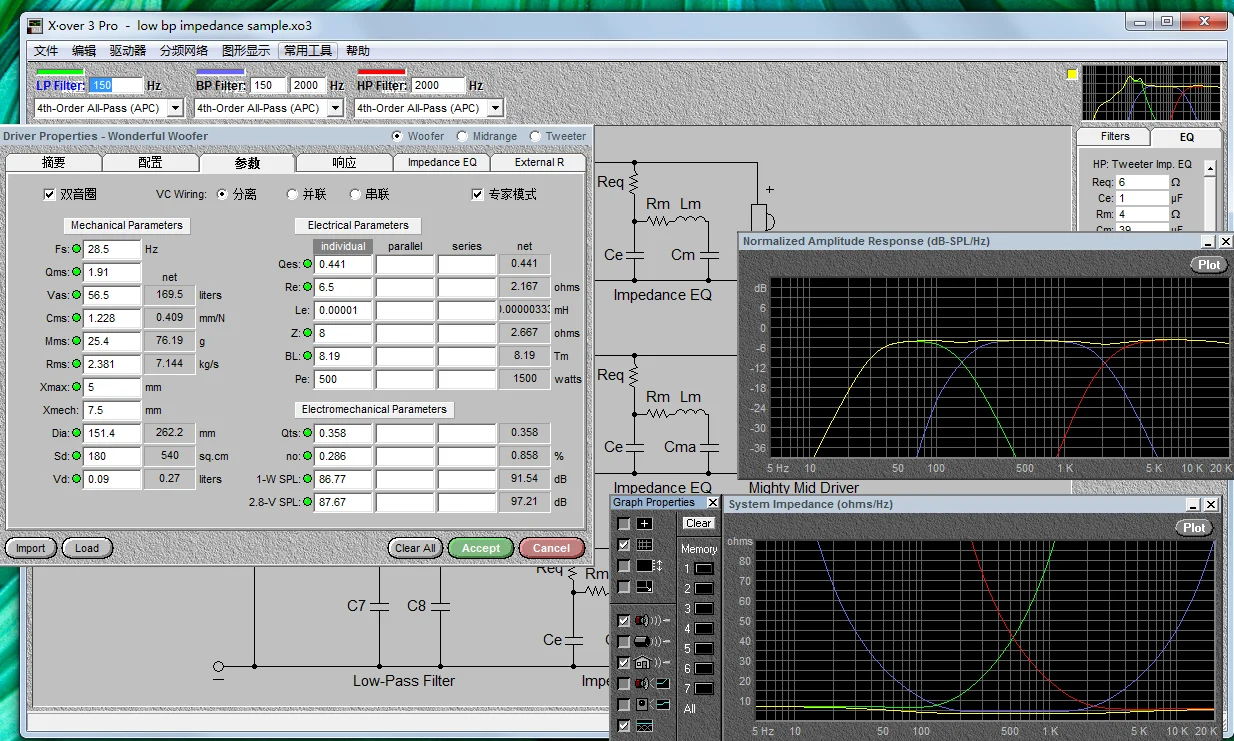The height and width of the screenshot is (741, 1234).
Task: Open the 常用工具 tools menu
Action: [308, 51]
